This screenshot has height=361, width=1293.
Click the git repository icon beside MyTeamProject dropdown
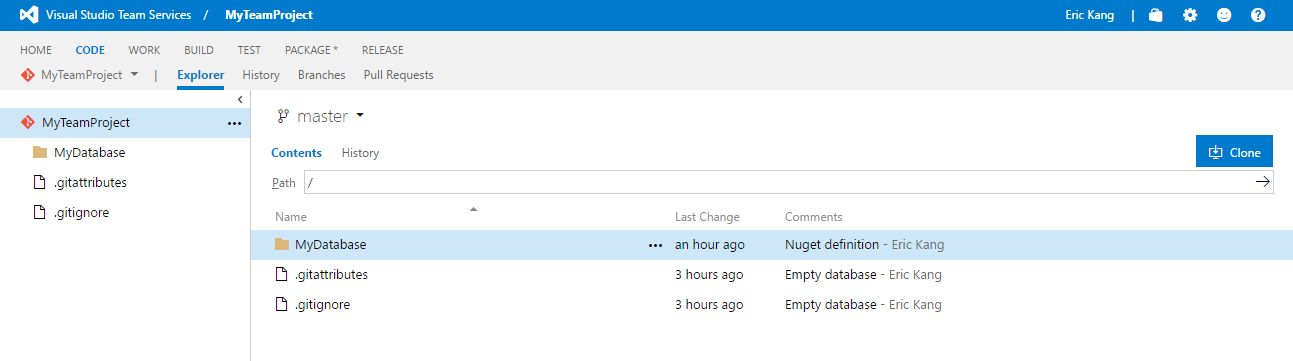point(28,75)
